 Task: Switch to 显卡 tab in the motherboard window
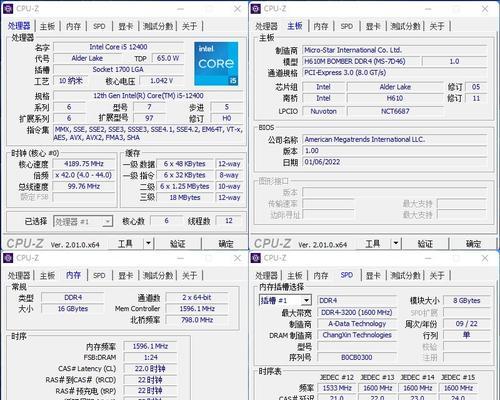click(373, 26)
